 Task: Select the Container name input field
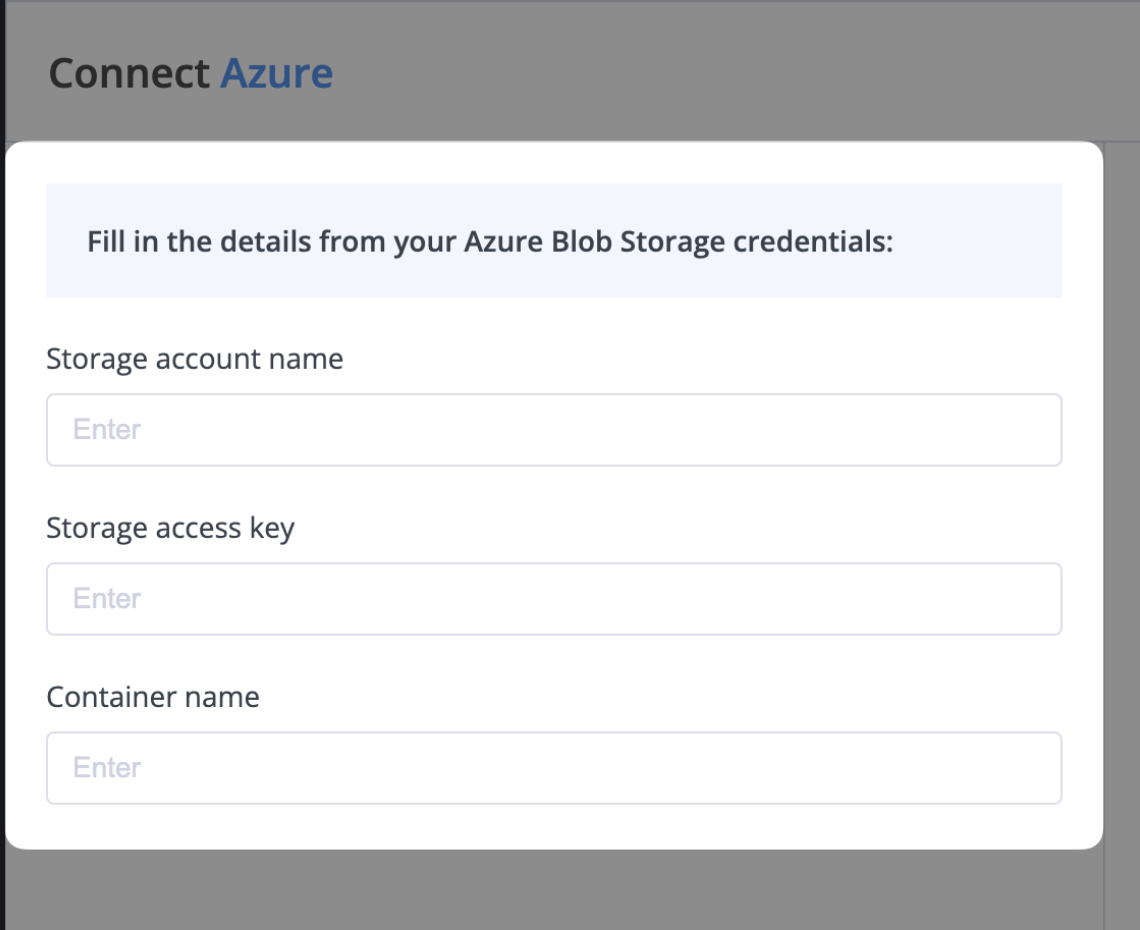pyautogui.click(x=554, y=768)
